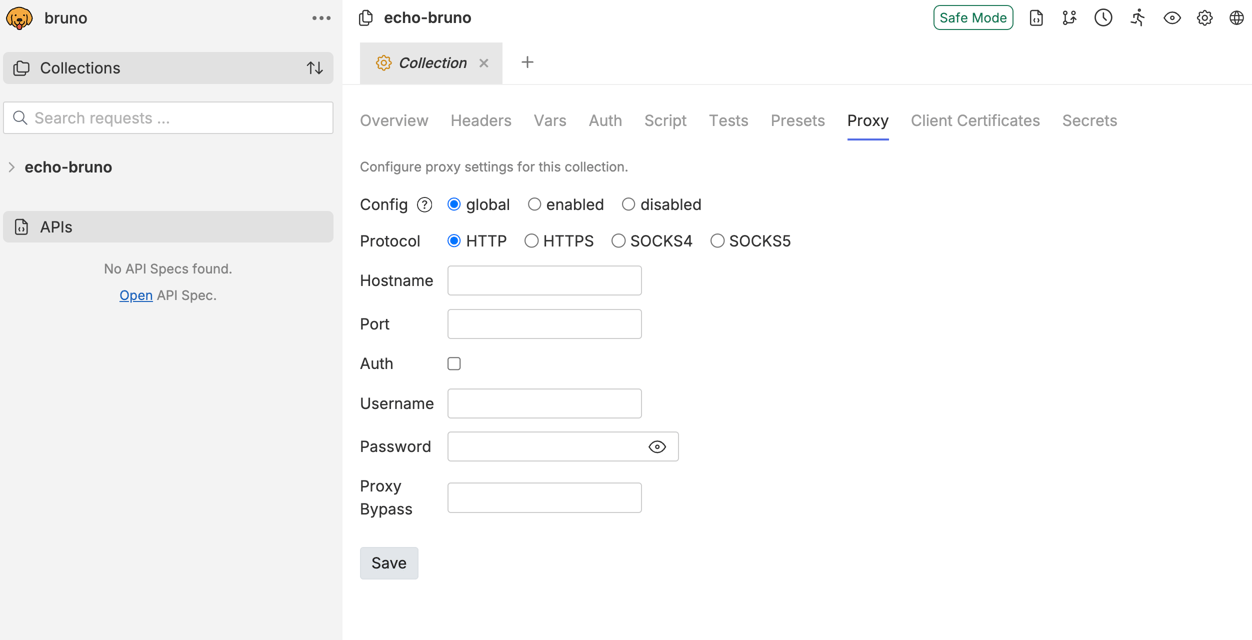
Task: Open the collection runner icon
Action: [1137, 17]
